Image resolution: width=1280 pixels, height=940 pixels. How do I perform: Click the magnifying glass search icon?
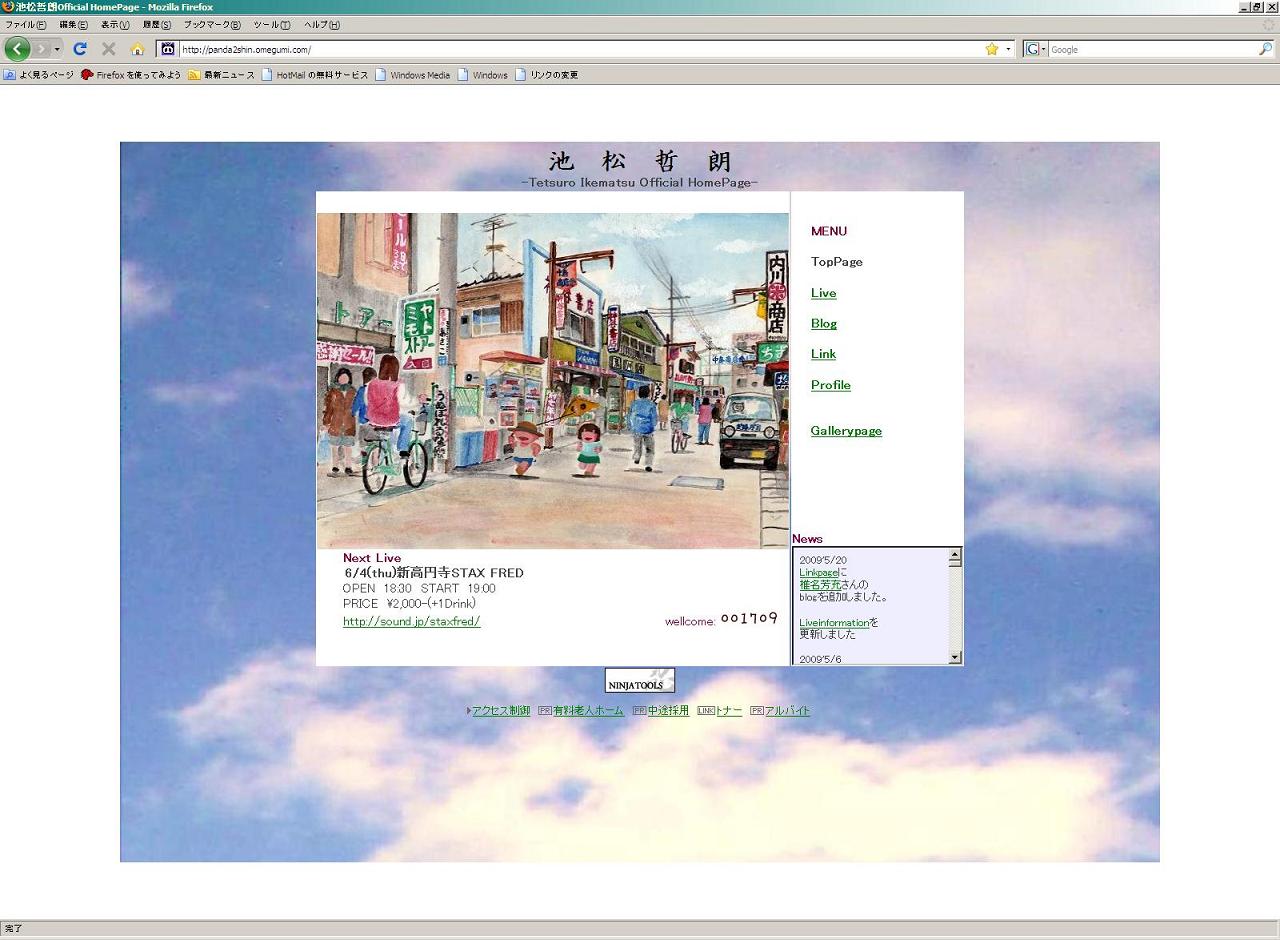point(1265,49)
